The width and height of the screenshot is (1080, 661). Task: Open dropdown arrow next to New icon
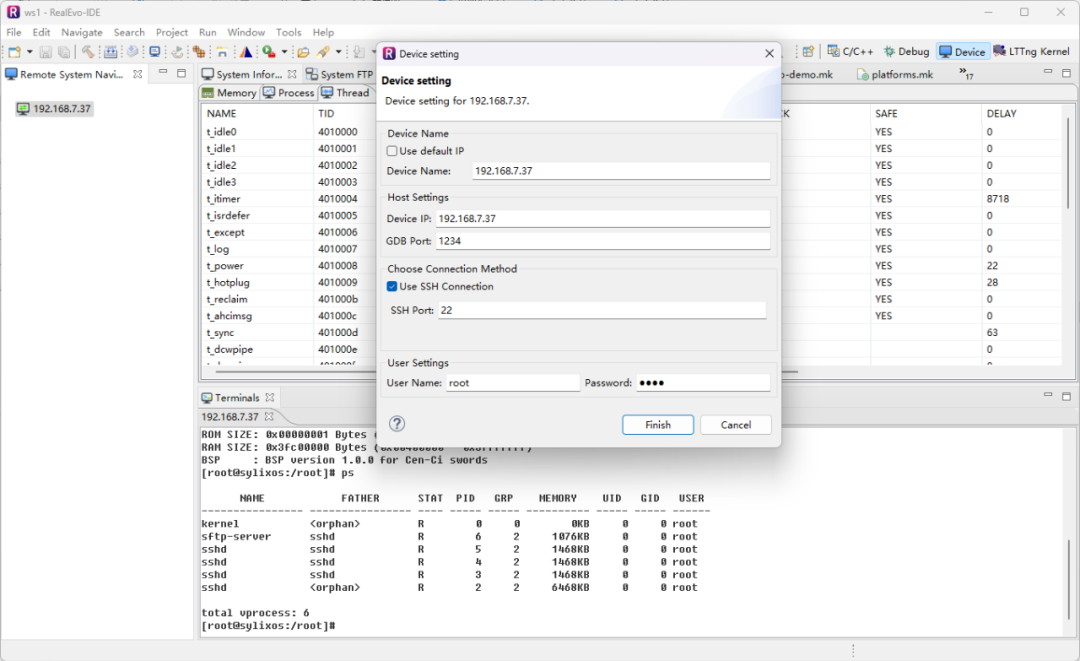pyautogui.click(x=30, y=52)
